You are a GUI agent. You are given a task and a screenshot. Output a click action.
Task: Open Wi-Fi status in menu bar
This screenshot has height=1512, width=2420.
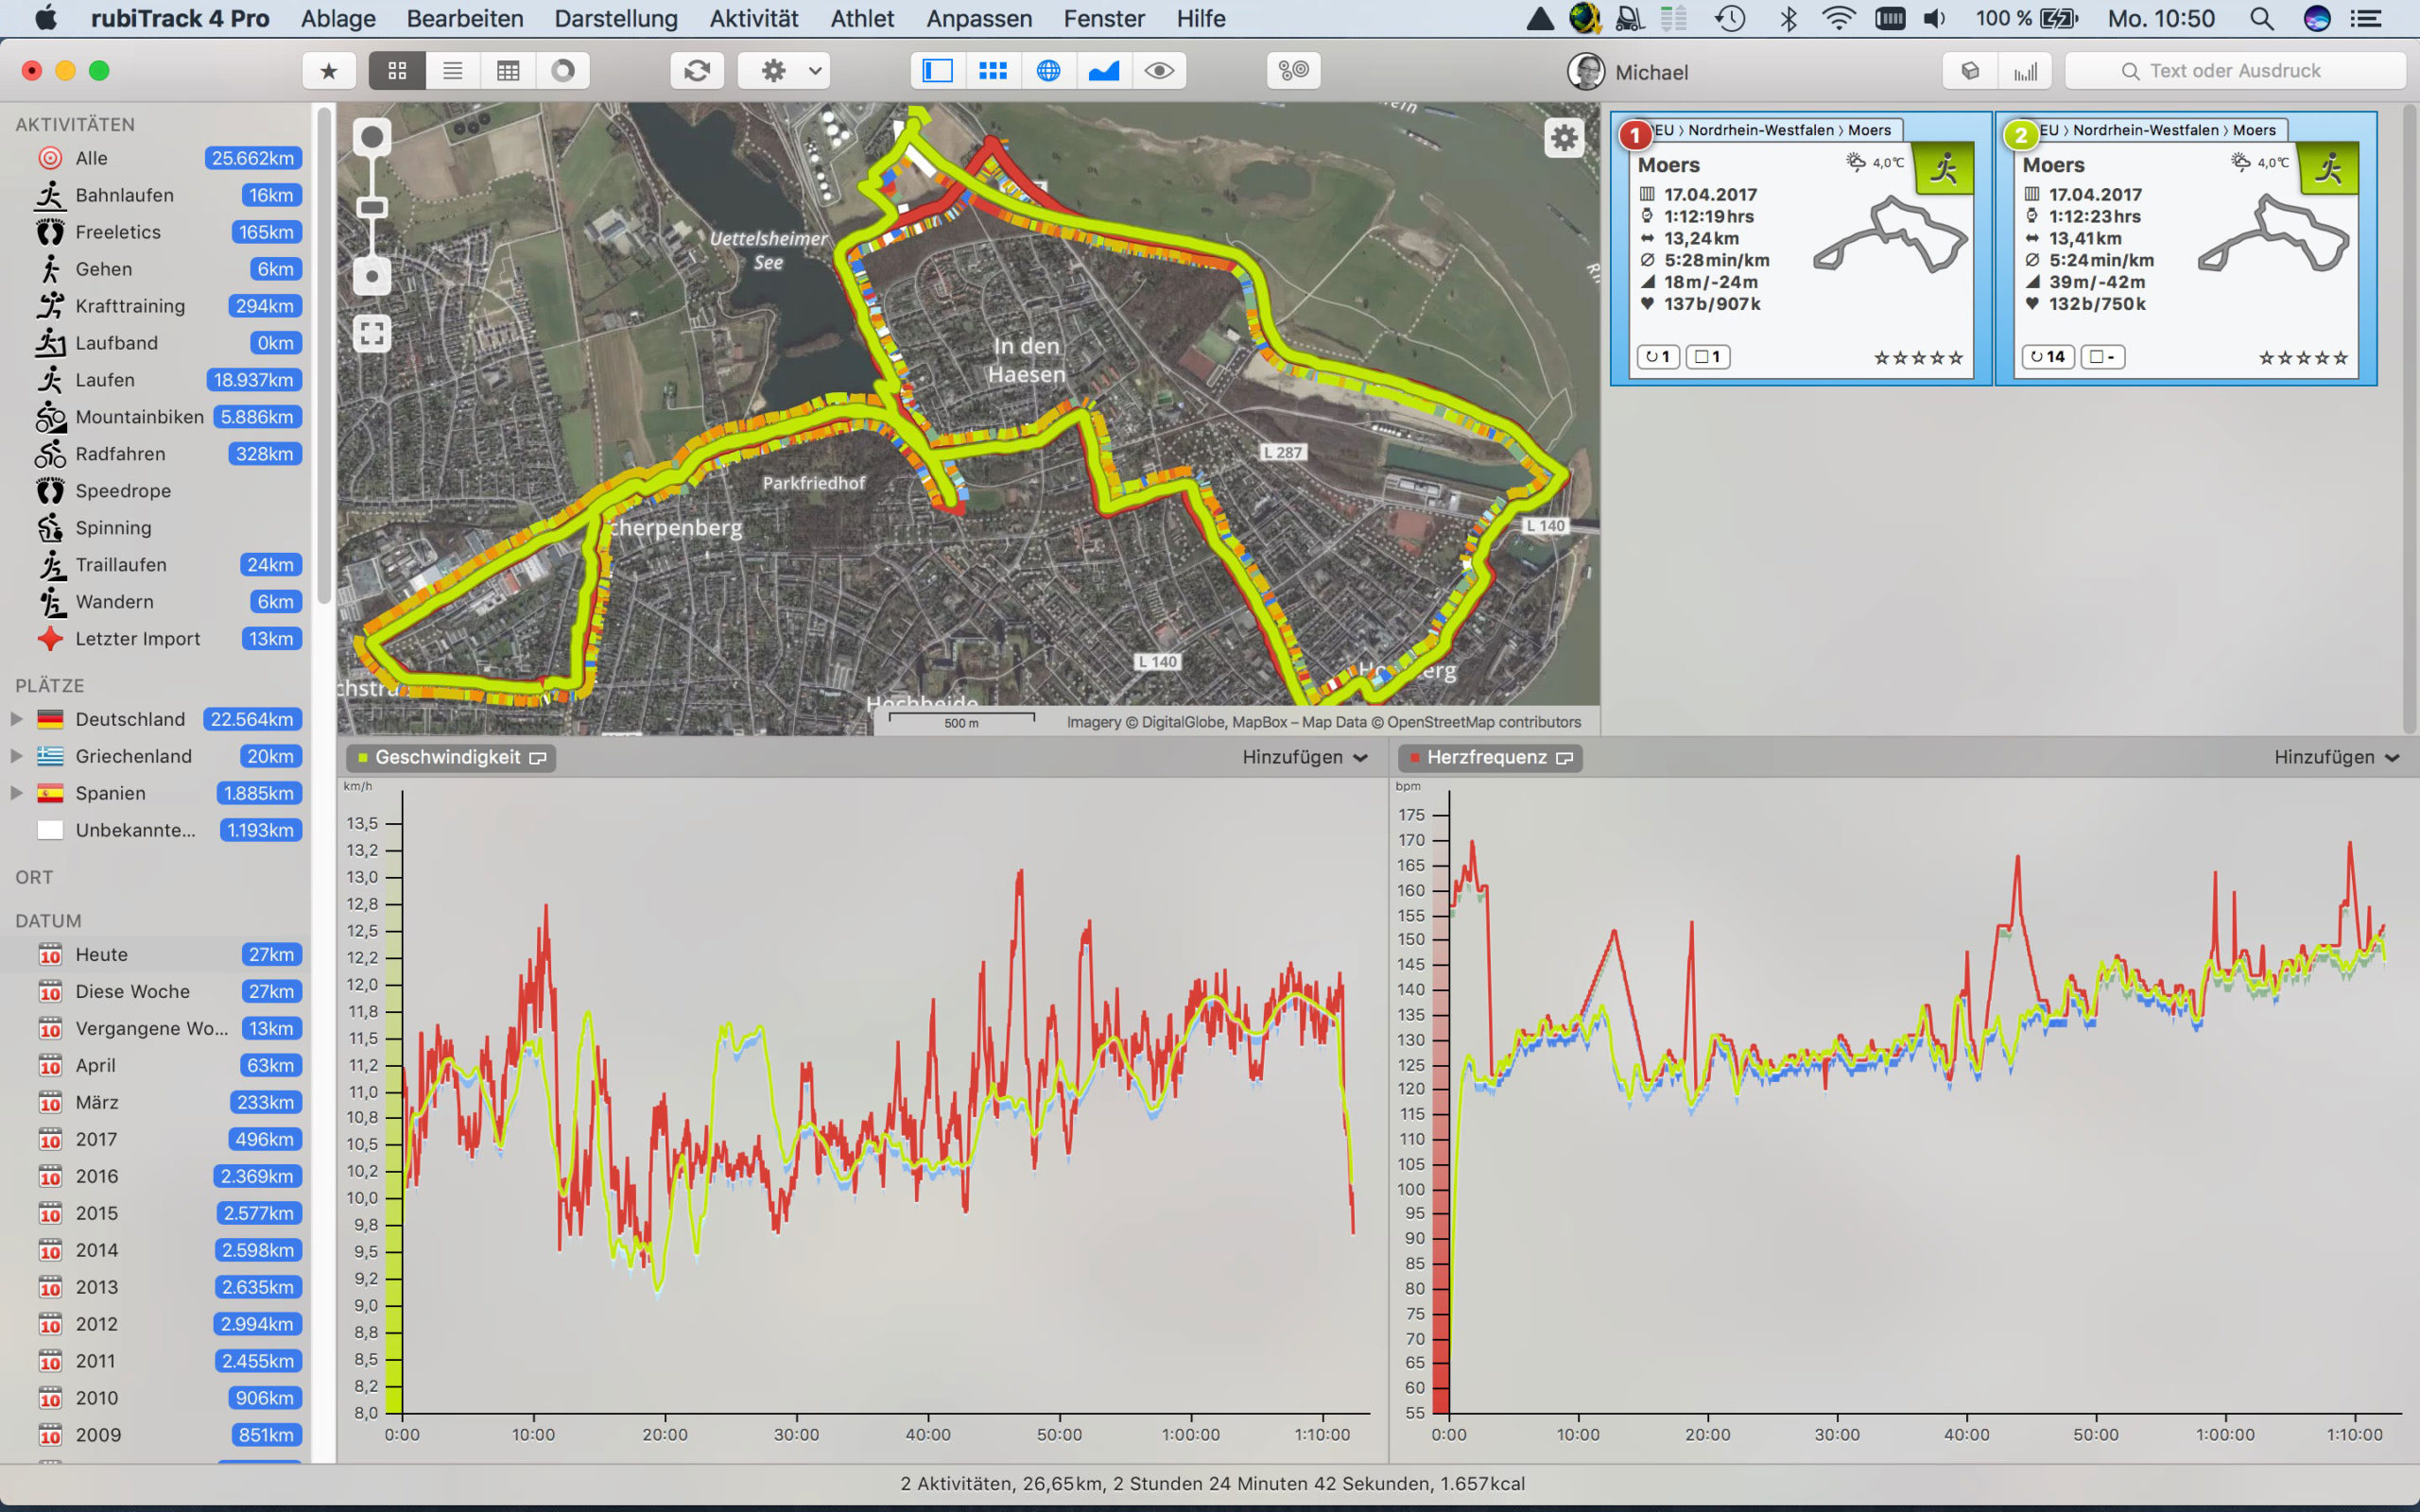click(x=1839, y=18)
